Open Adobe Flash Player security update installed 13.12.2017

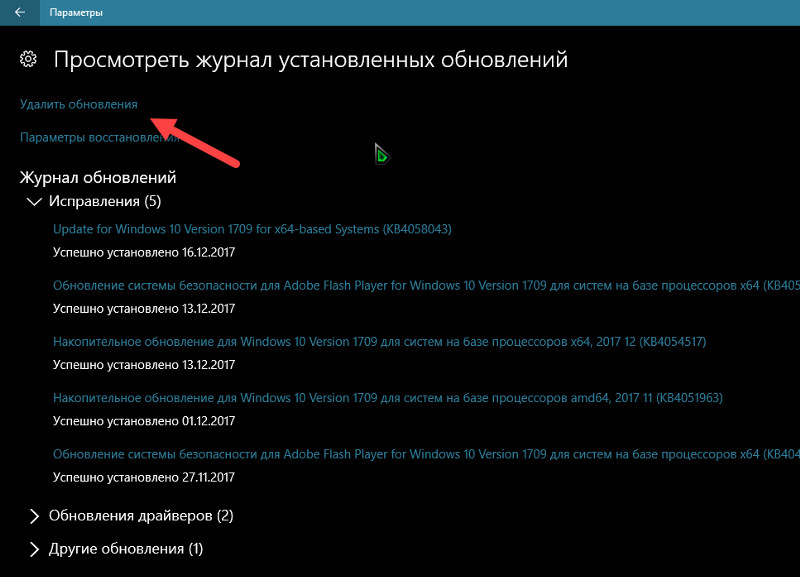[x=426, y=286]
